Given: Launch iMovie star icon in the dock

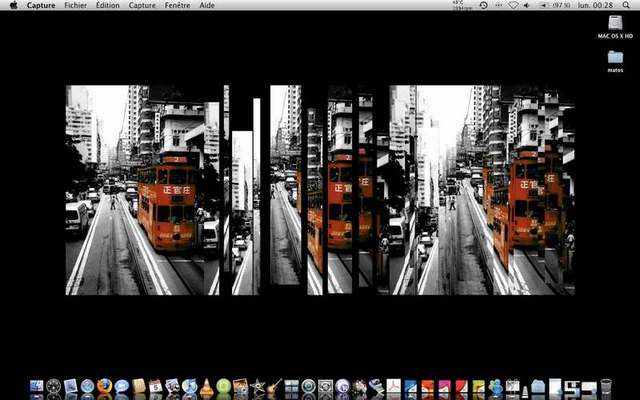Looking at the screenshot, I should (x=258, y=386).
